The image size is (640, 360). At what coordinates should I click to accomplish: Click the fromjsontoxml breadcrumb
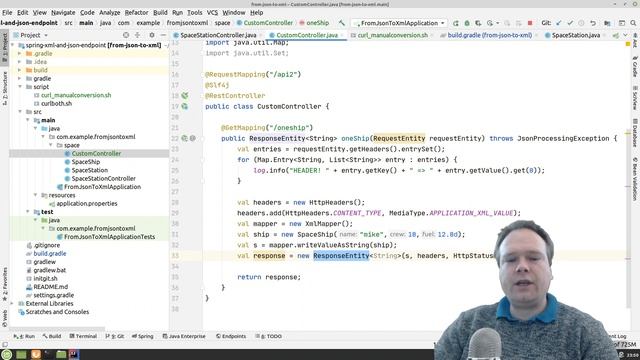tap(187, 23)
